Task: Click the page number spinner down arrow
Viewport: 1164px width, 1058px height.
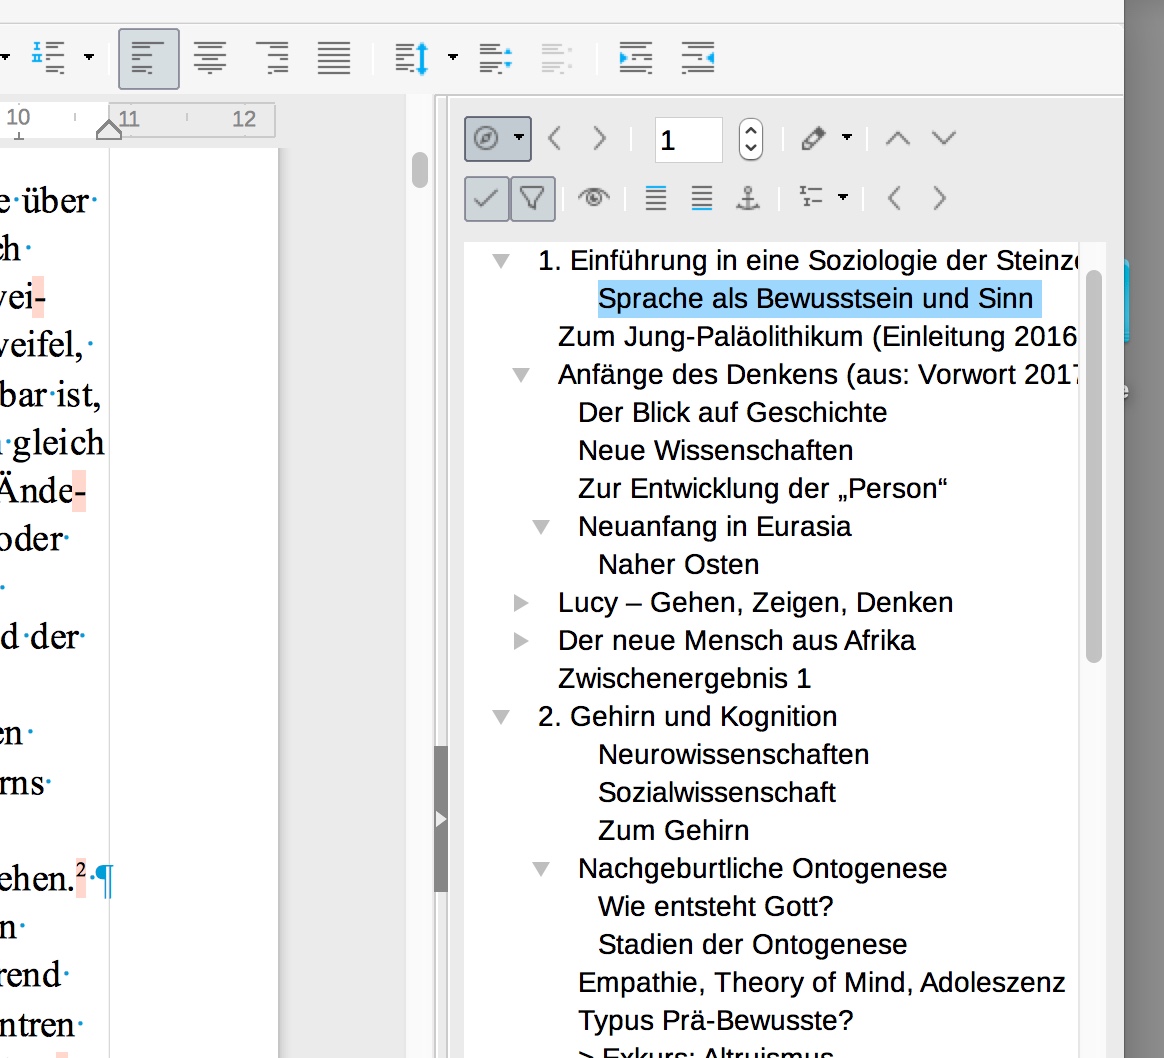Action: [x=751, y=148]
